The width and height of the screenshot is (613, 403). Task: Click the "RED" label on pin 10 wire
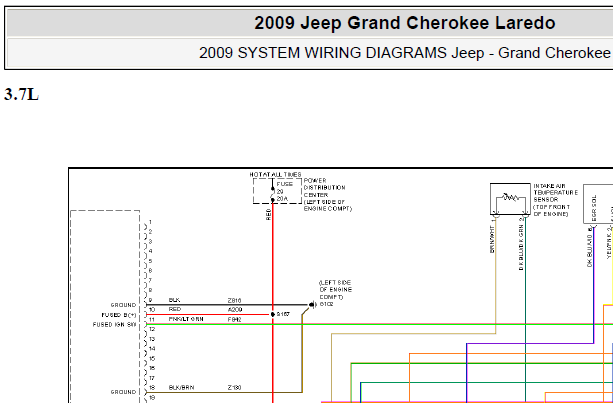click(175, 309)
